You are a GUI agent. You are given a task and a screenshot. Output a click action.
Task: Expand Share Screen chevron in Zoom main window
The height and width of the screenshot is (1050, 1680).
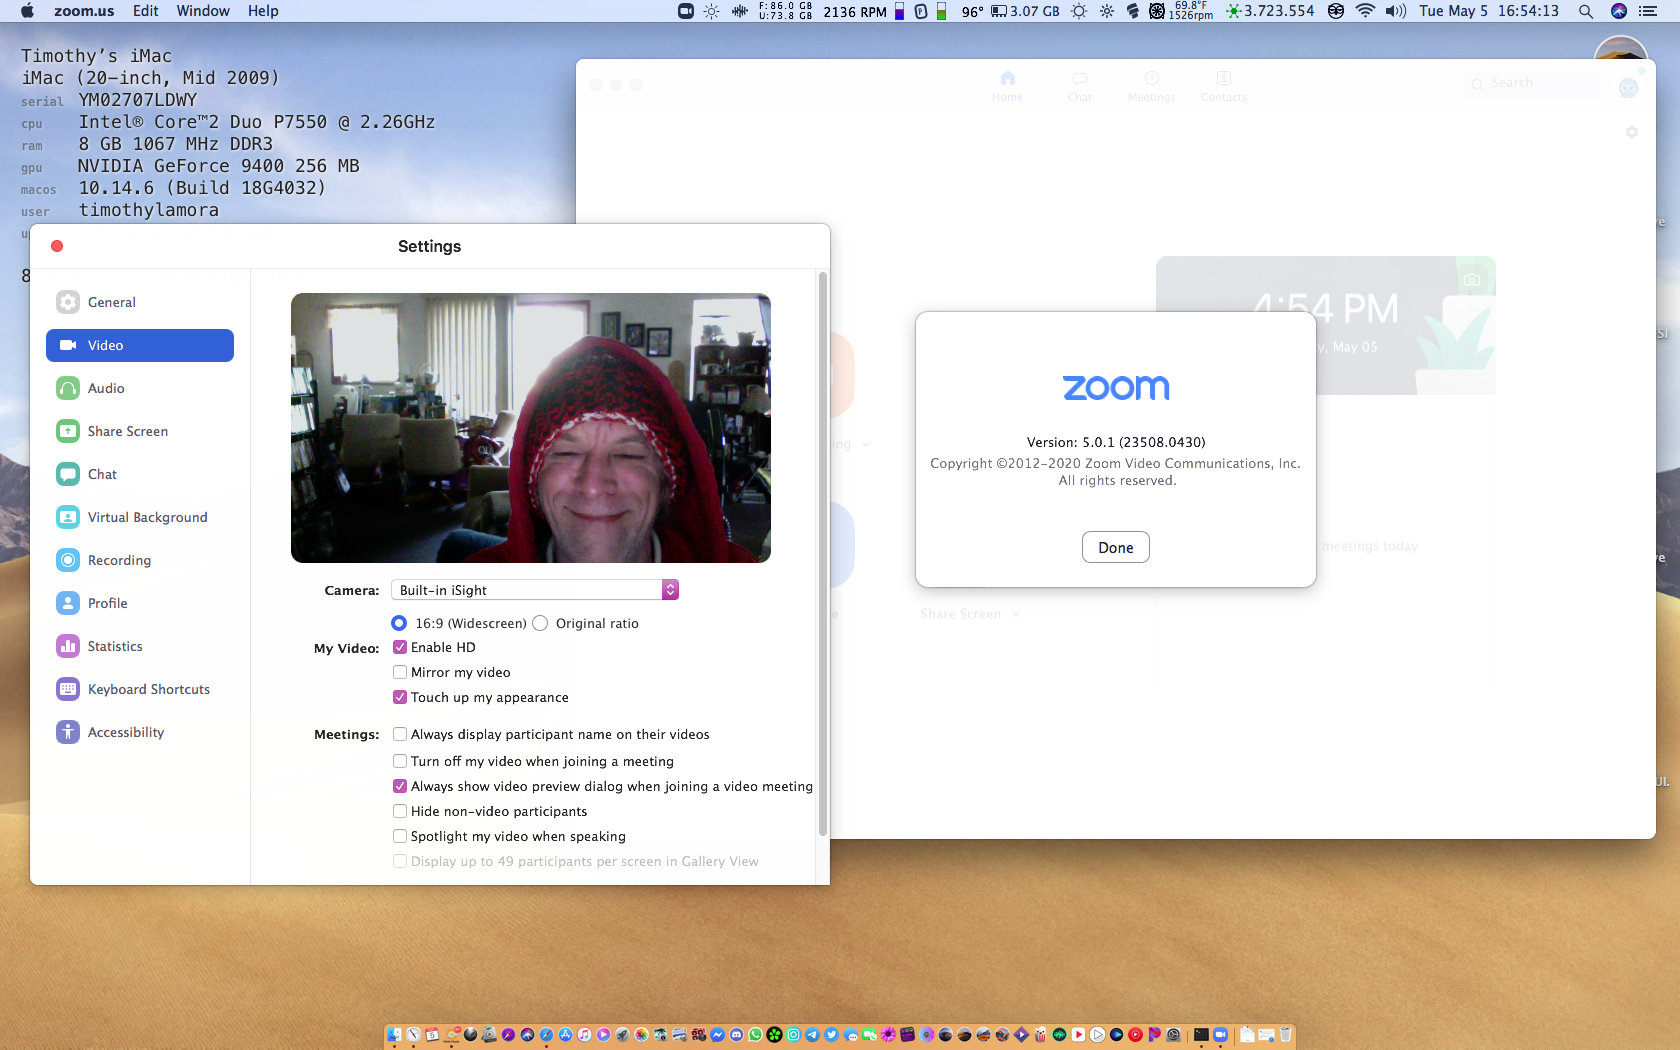tap(1016, 614)
